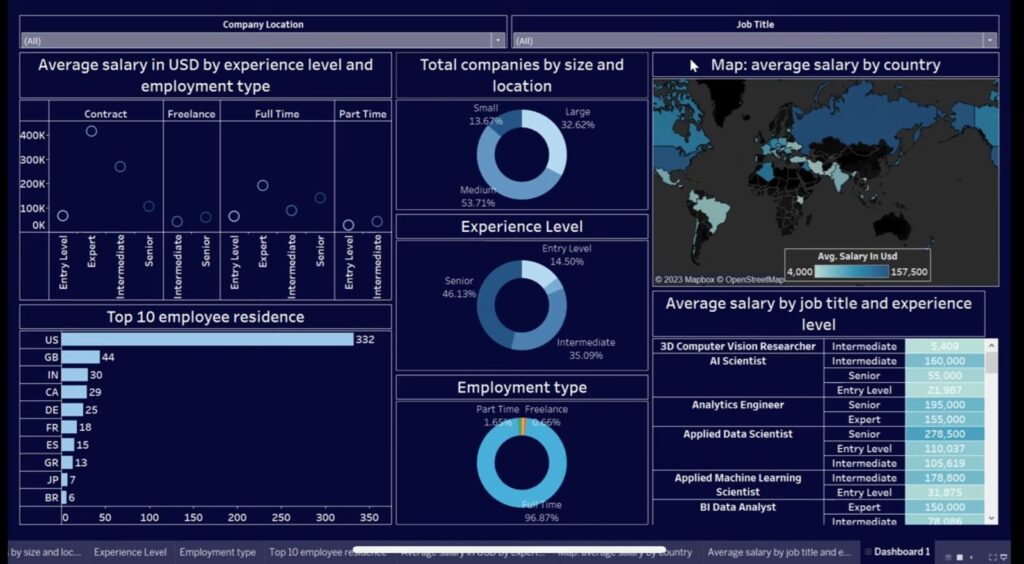Click Full Time Expert salary circle marker
1024x564 pixels.
tap(262, 185)
